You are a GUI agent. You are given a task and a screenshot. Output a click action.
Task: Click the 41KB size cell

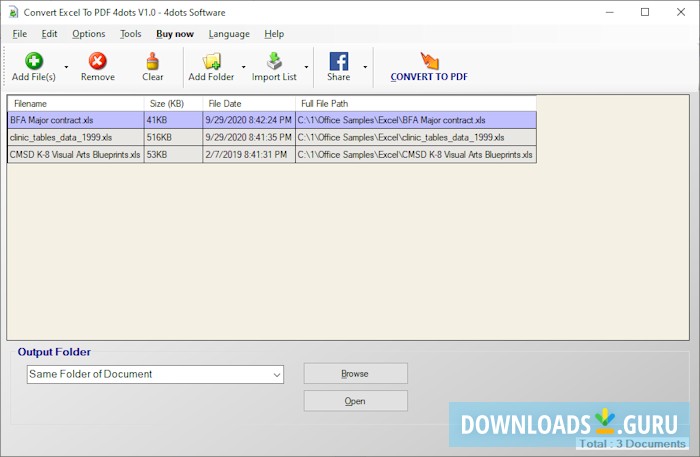tap(173, 120)
